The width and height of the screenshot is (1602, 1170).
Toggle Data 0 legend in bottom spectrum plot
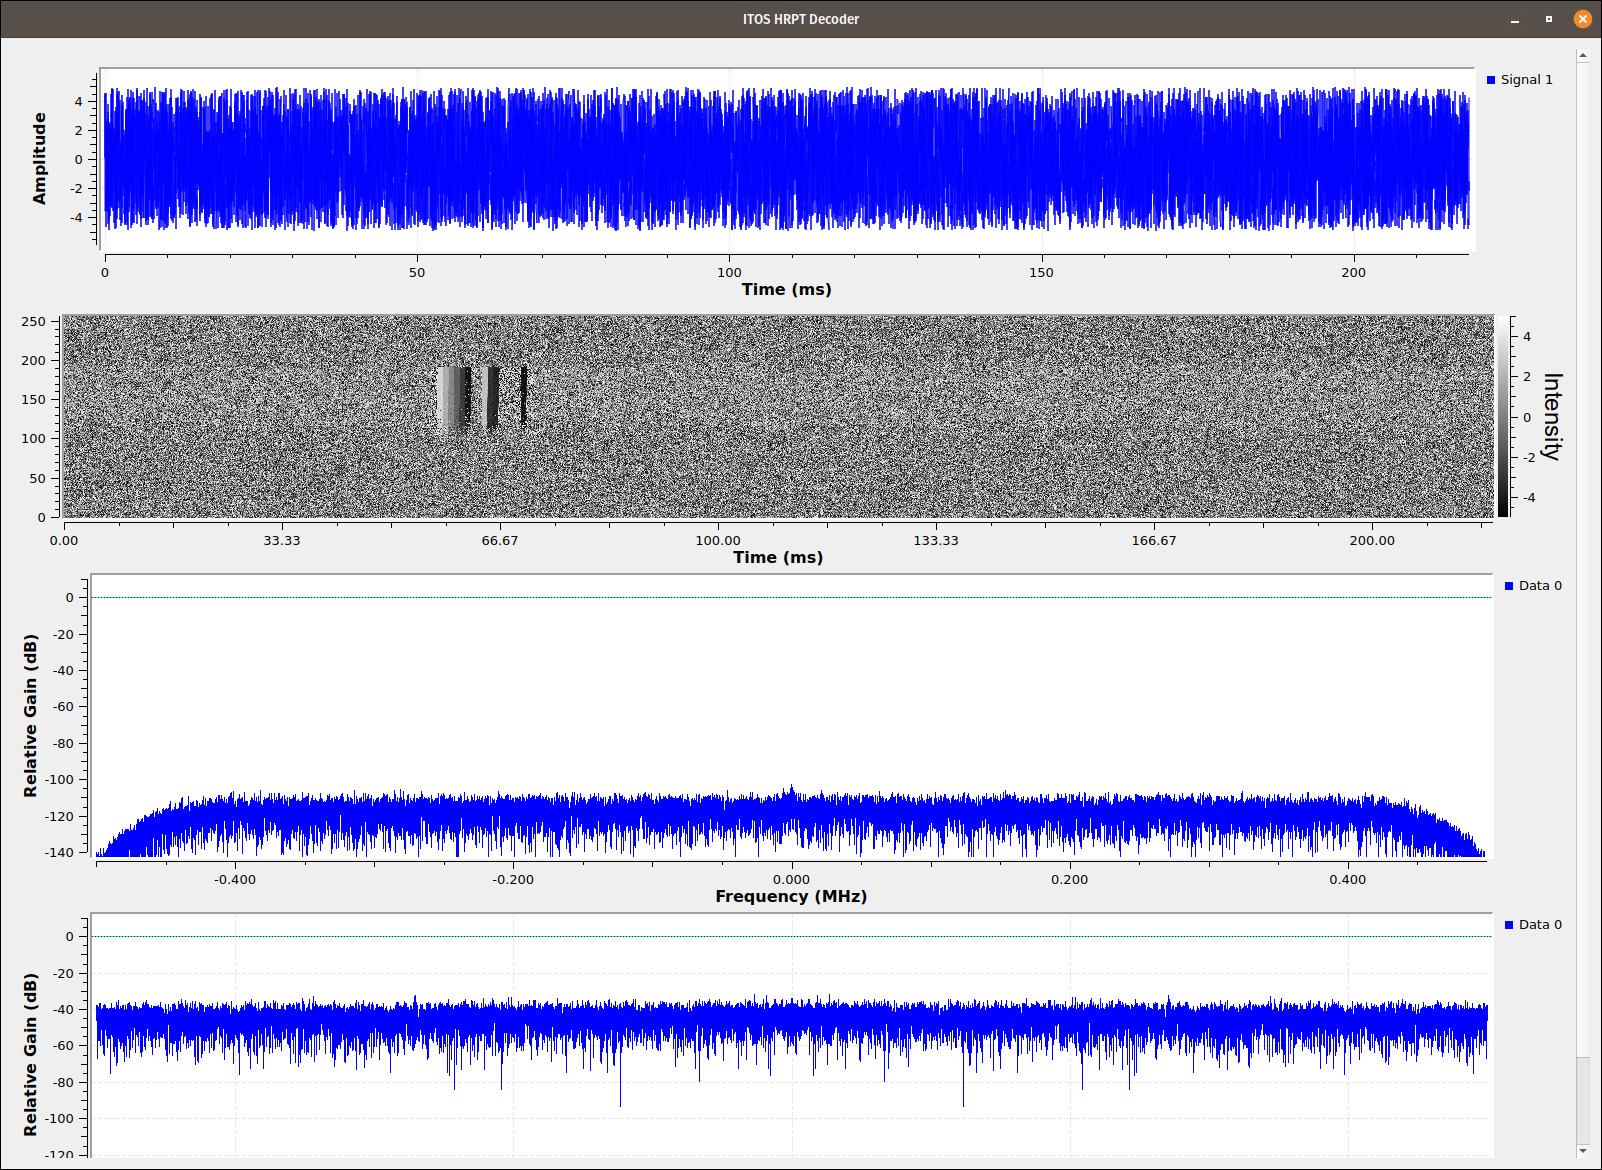[x=1533, y=925]
